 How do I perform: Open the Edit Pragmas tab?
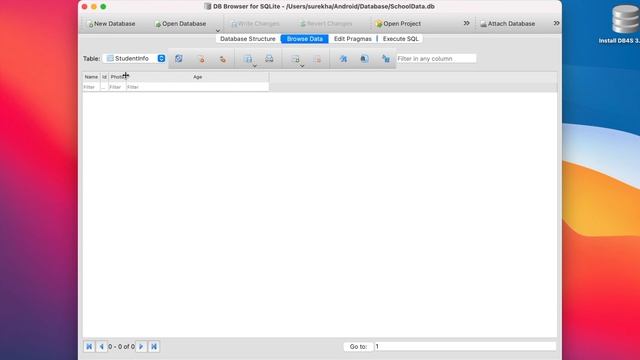(353, 39)
